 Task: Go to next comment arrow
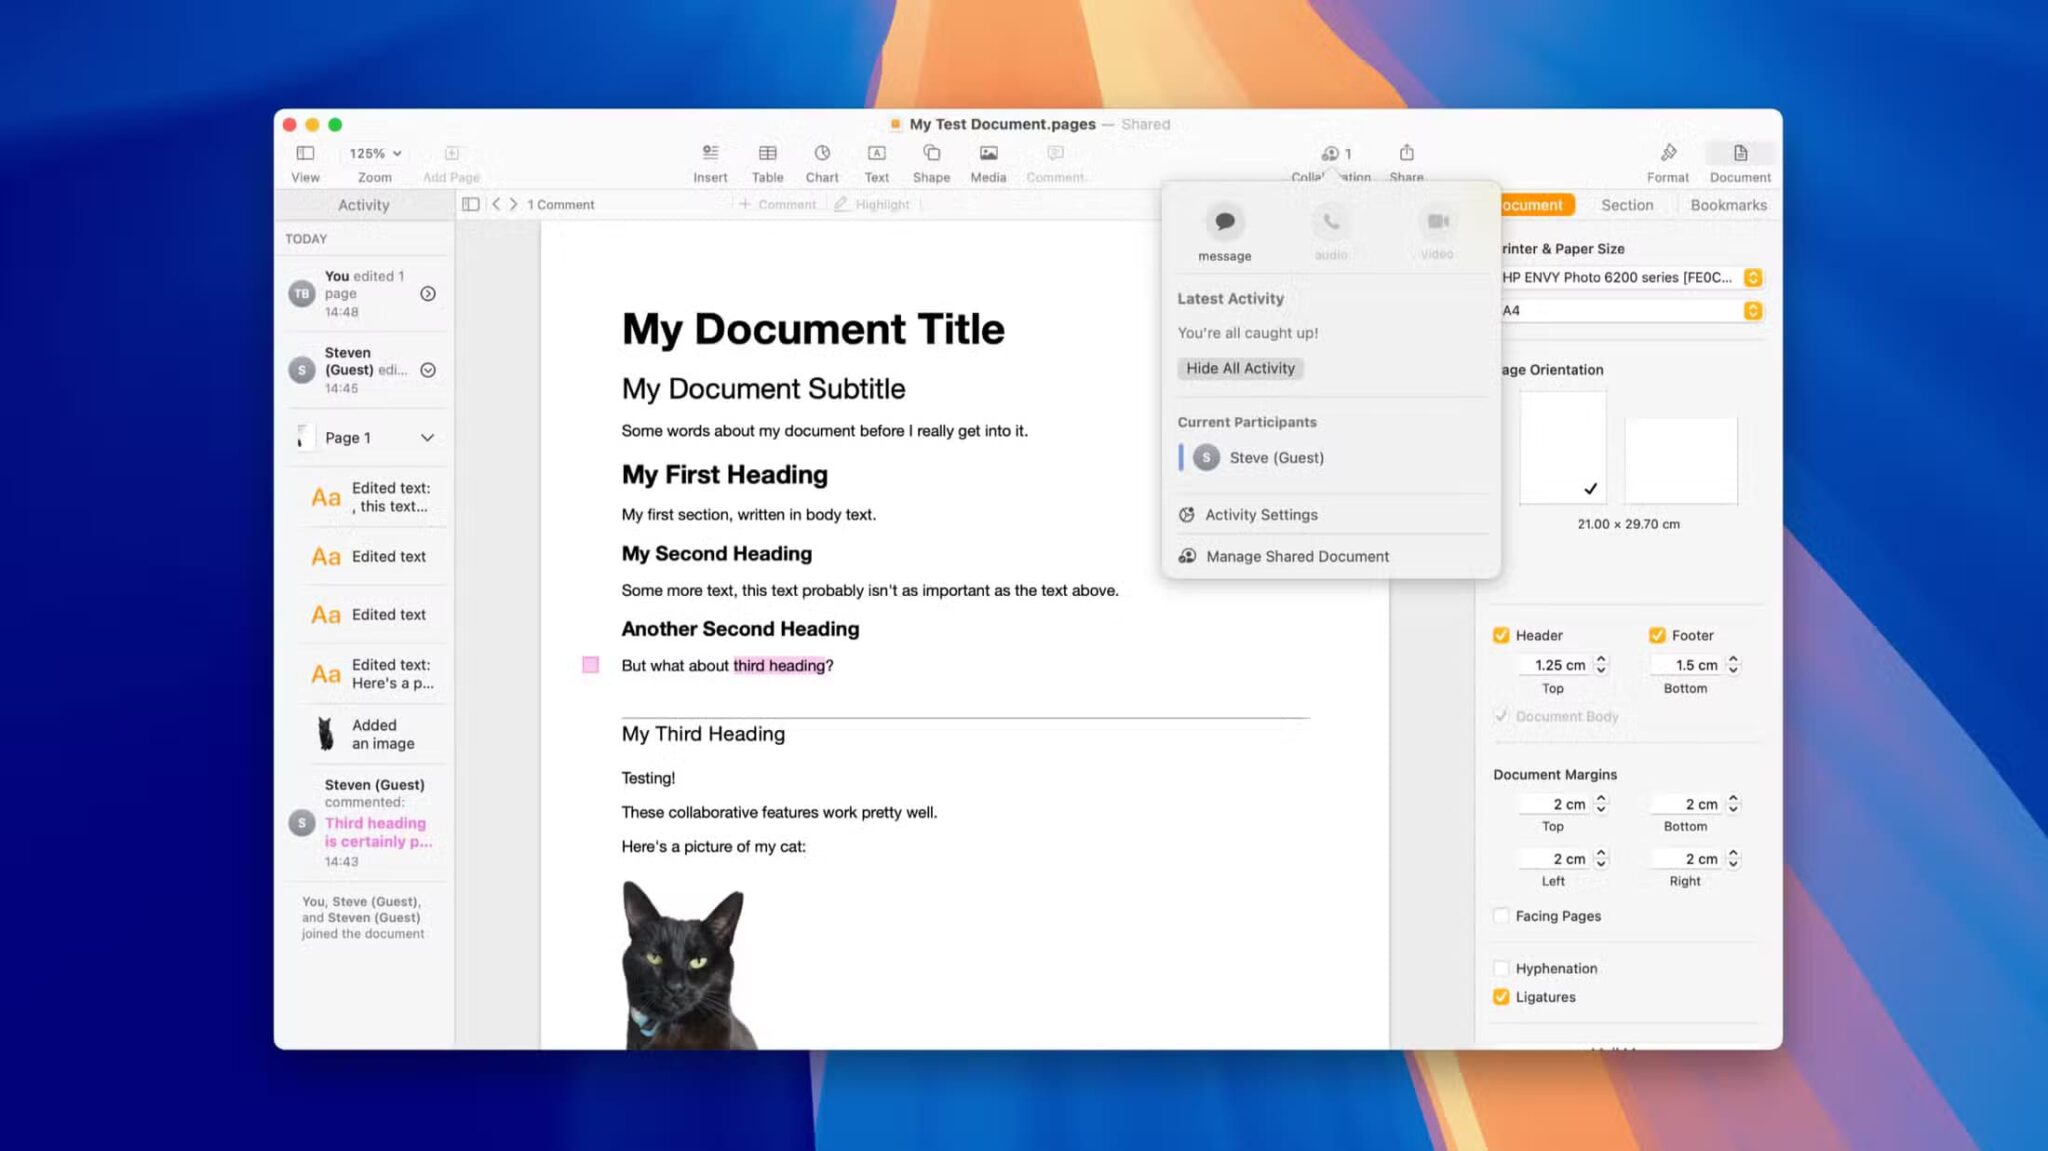click(x=513, y=204)
